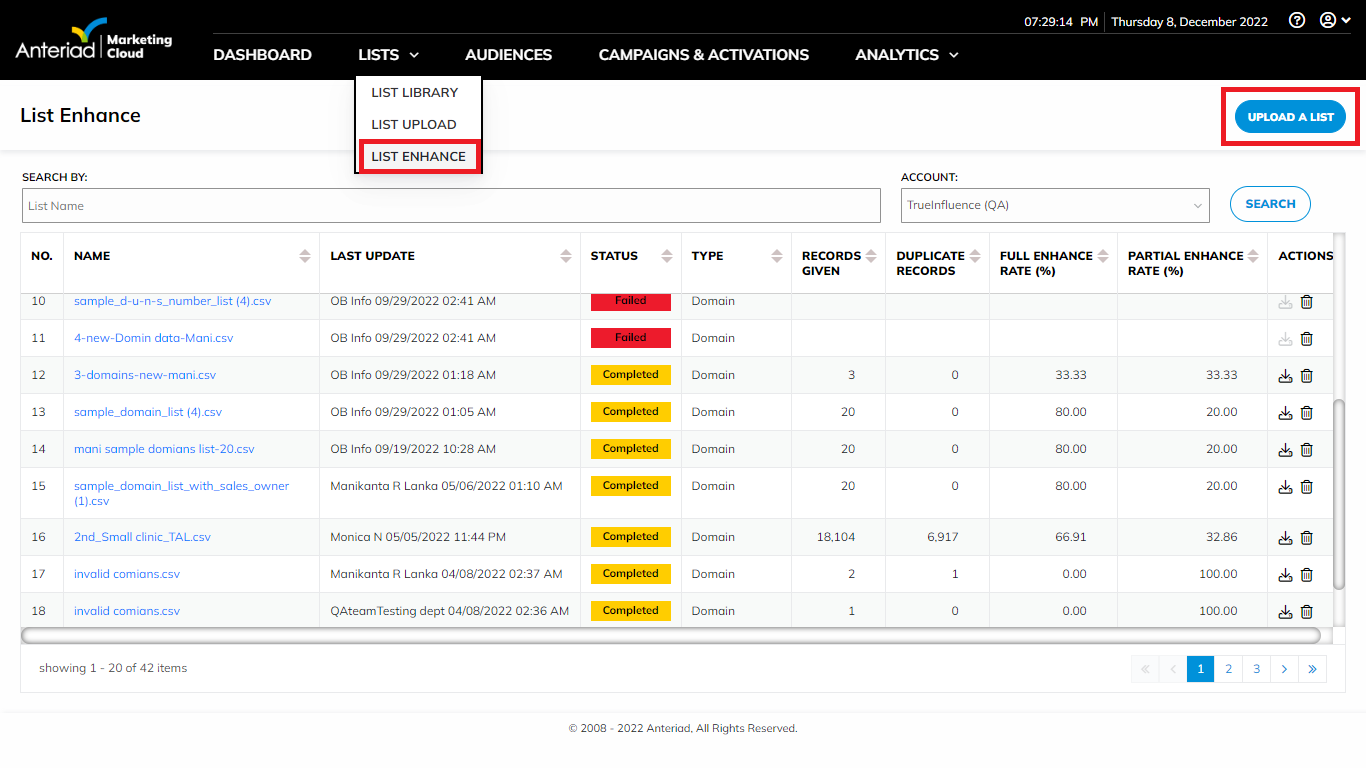Click the vertical table scrollbar thumb
1366x768 pixels.
click(x=1340, y=493)
